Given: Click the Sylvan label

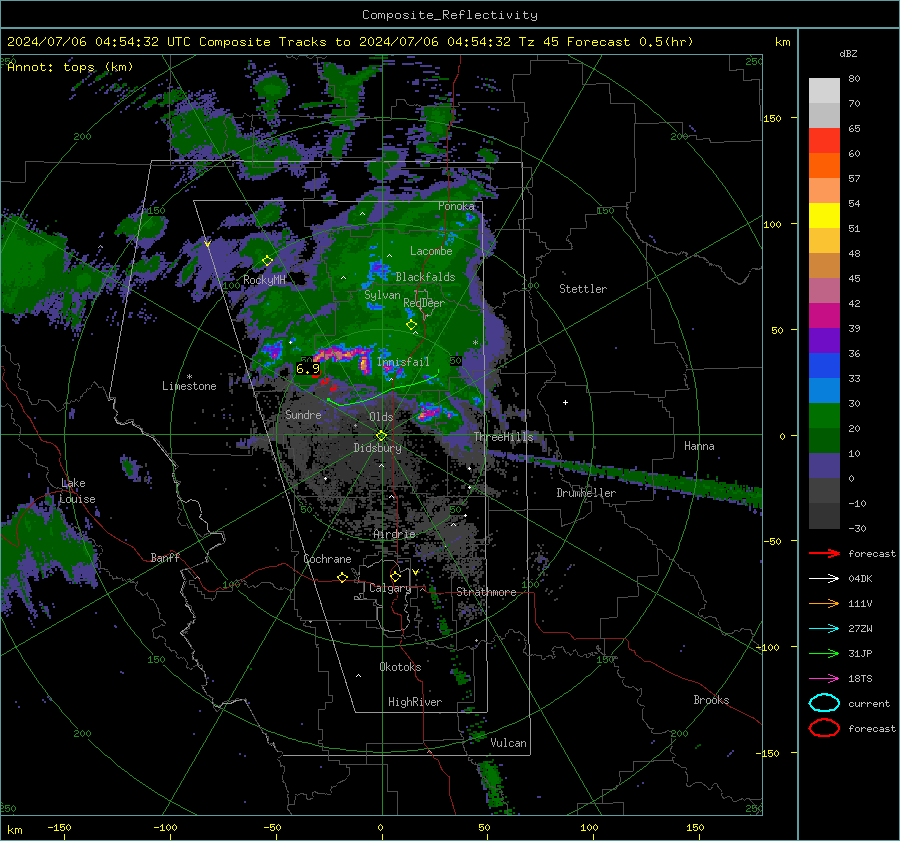Looking at the screenshot, I should pos(382,295).
